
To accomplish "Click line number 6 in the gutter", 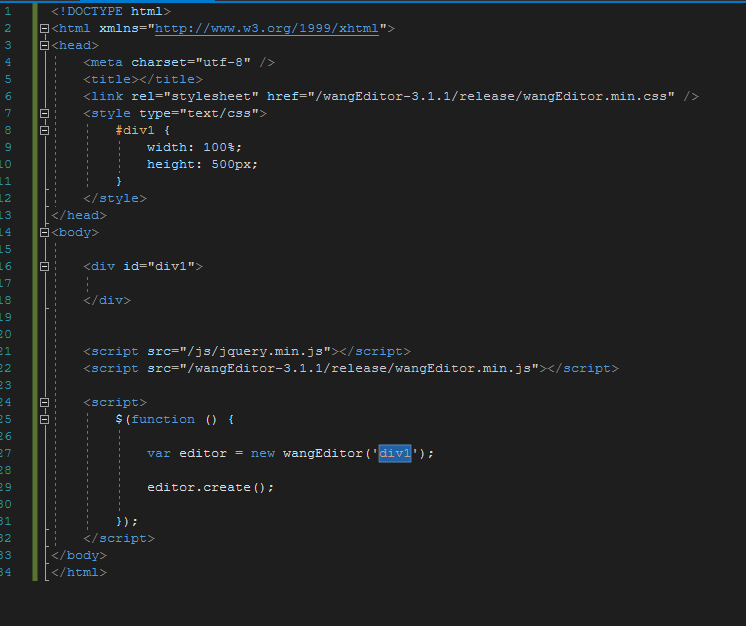I will (x=8, y=97).
